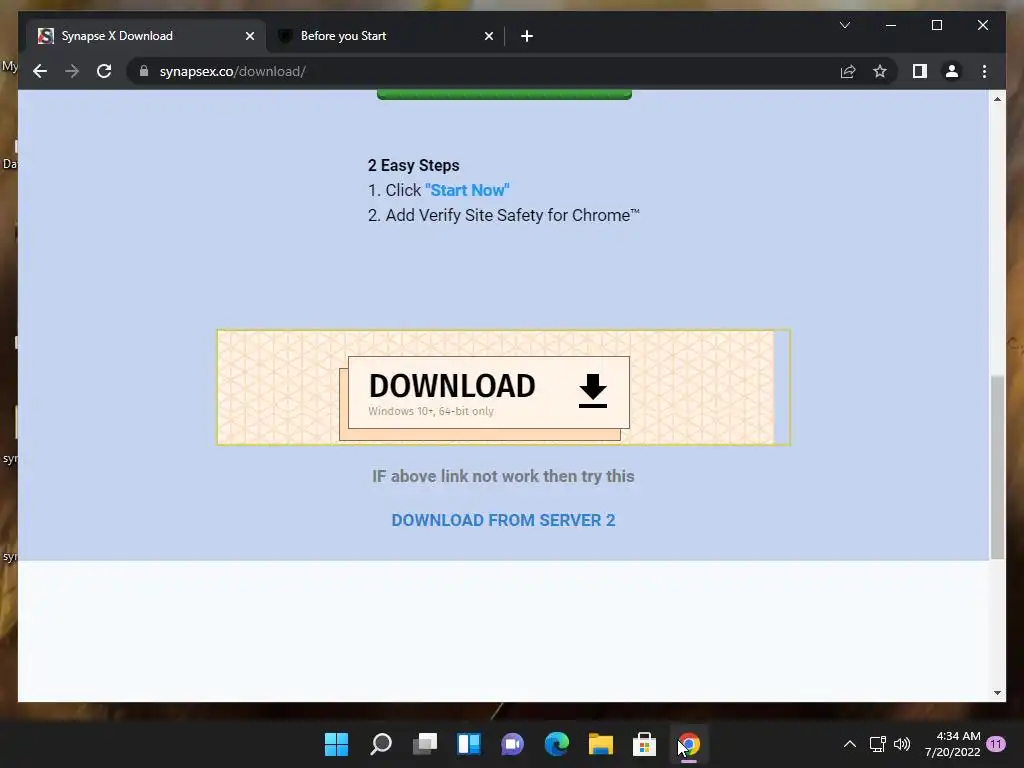This screenshot has width=1024, height=768.
Task: Click Download from Server 2 link
Action: (x=503, y=520)
